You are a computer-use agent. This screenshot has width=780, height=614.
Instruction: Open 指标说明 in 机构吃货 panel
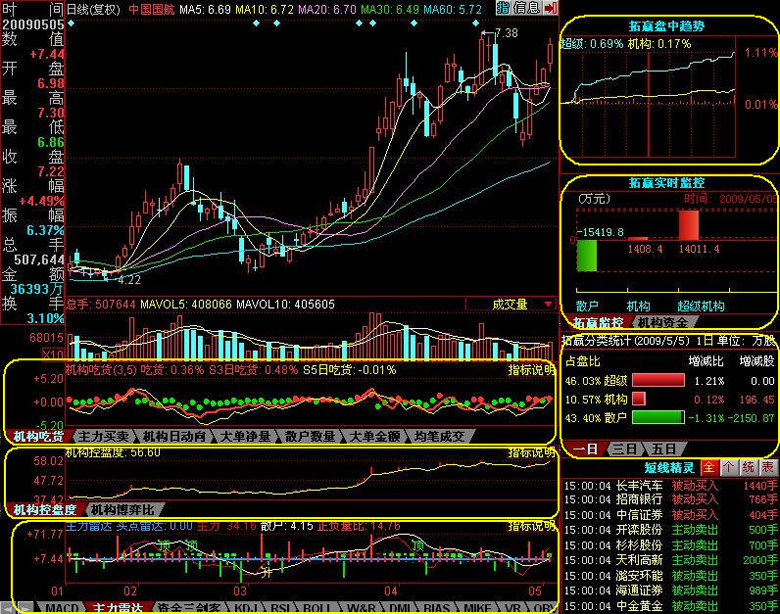[x=531, y=369]
